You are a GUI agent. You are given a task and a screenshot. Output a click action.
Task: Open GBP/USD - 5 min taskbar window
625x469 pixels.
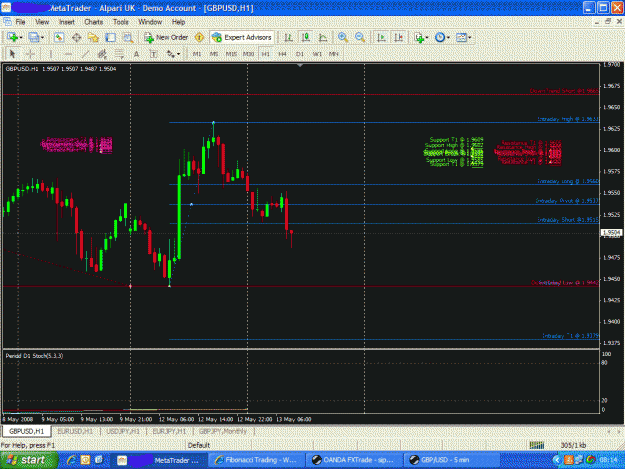(x=451, y=460)
